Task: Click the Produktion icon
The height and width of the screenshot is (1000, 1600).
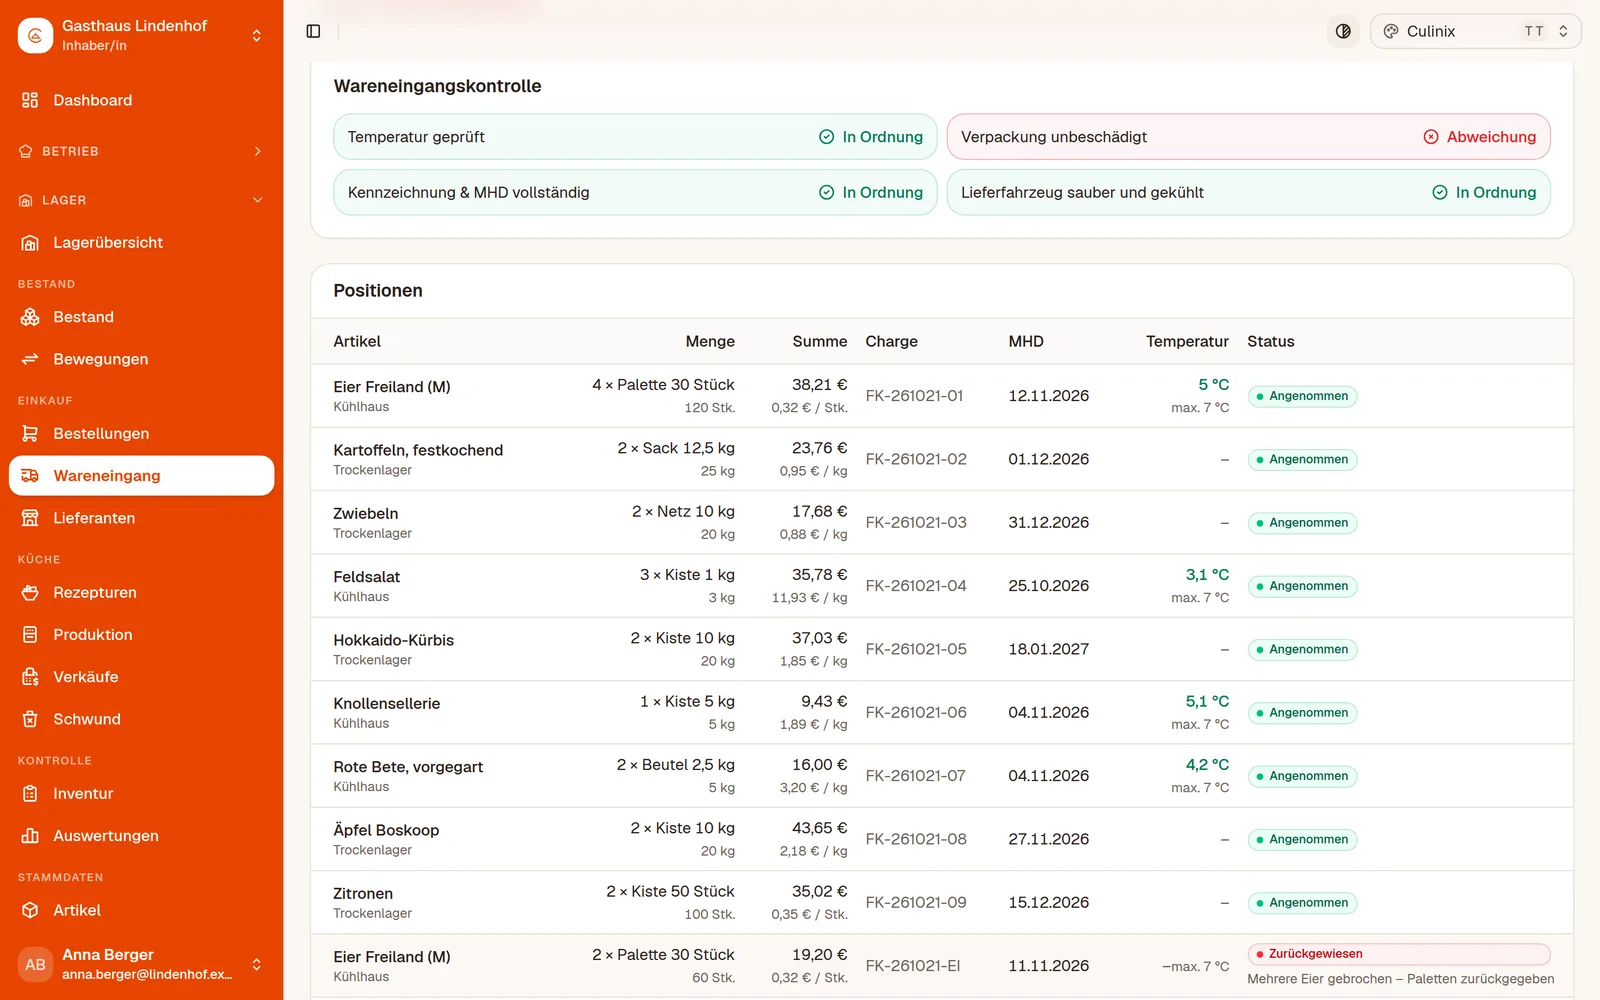Action: pos(30,635)
